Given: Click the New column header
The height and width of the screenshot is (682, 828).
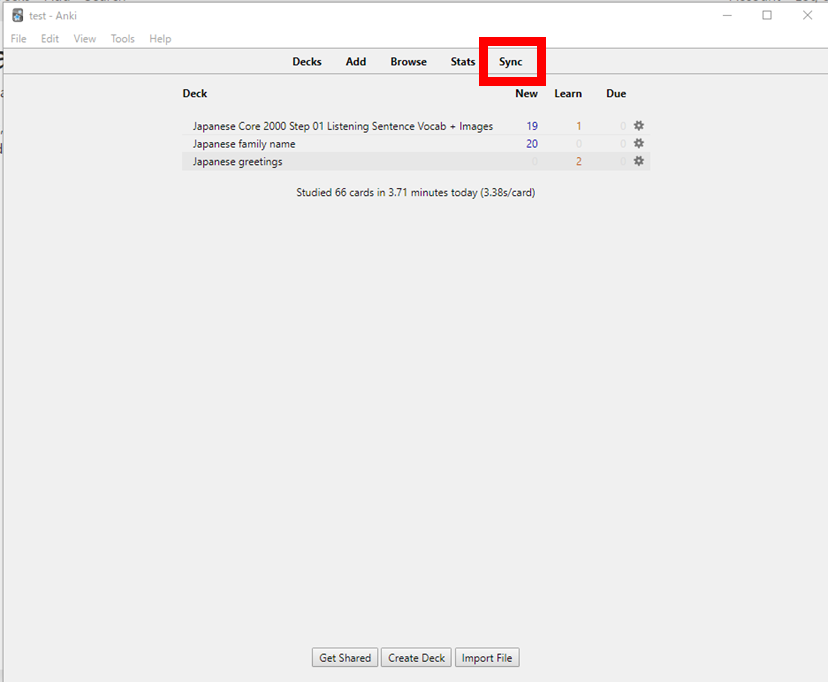Looking at the screenshot, I should click(x=526, y=93).
